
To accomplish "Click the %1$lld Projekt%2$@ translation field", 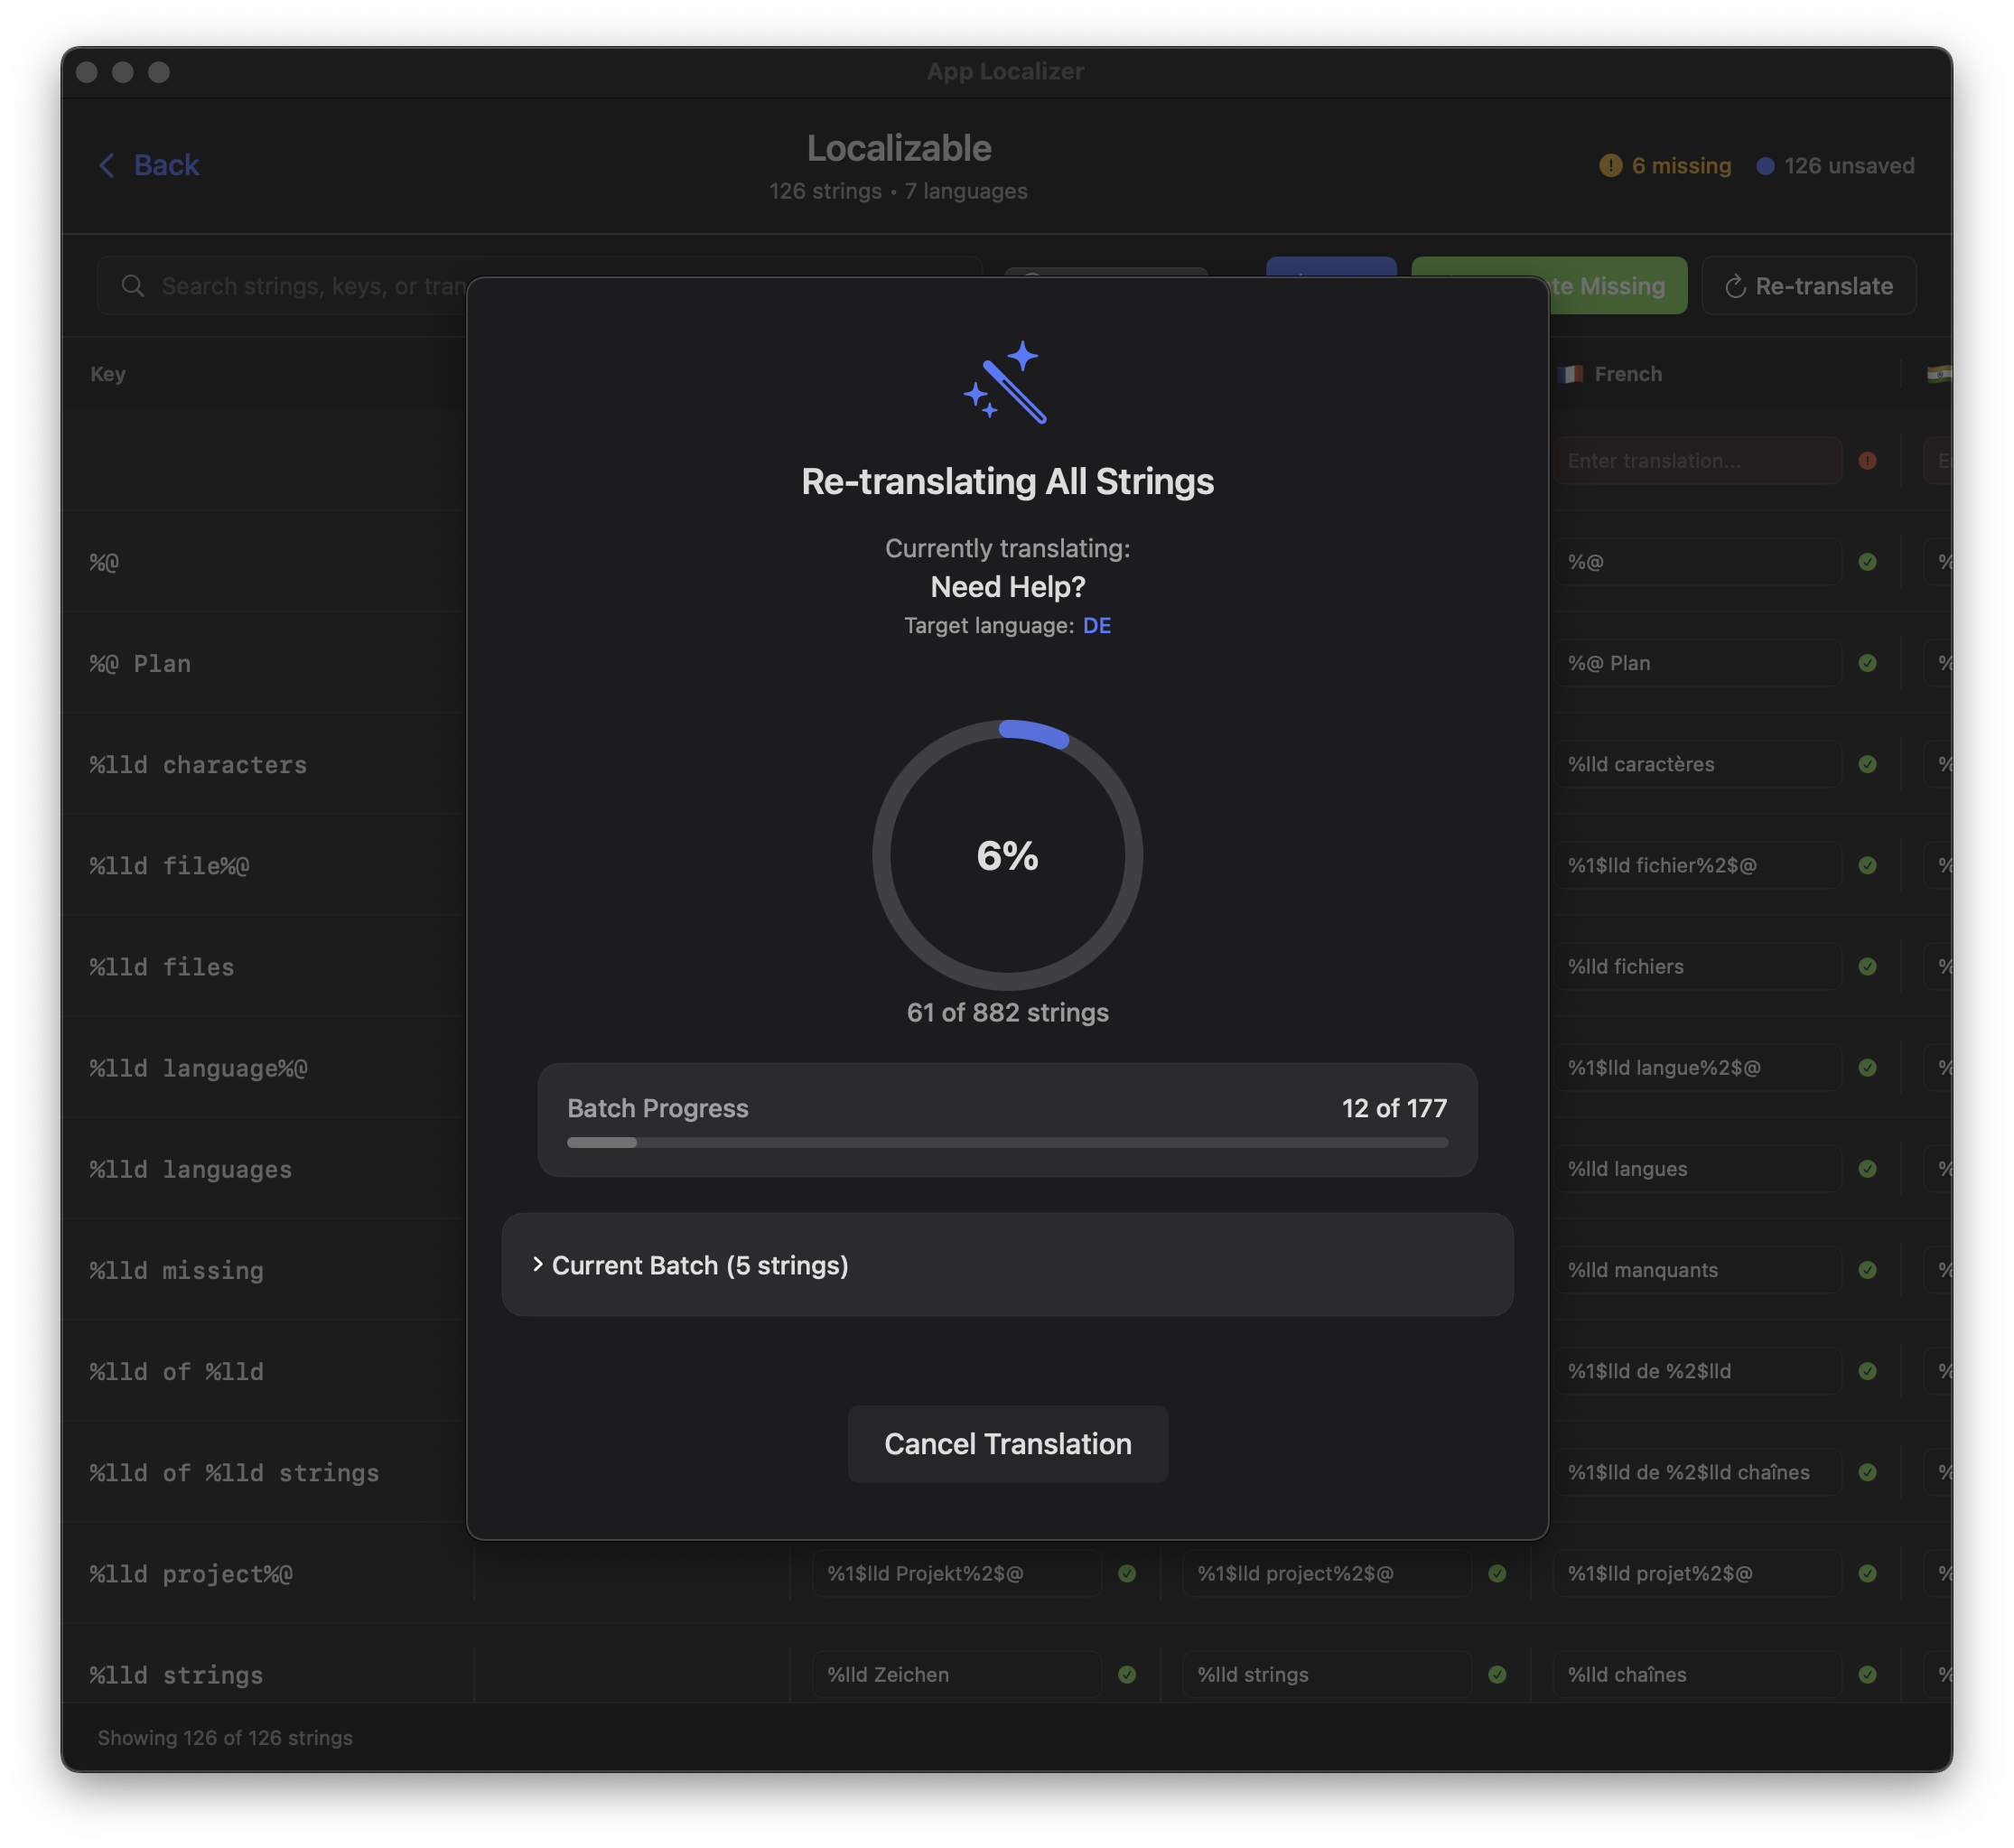I will pyautogui.click(x=956, y=1573).
